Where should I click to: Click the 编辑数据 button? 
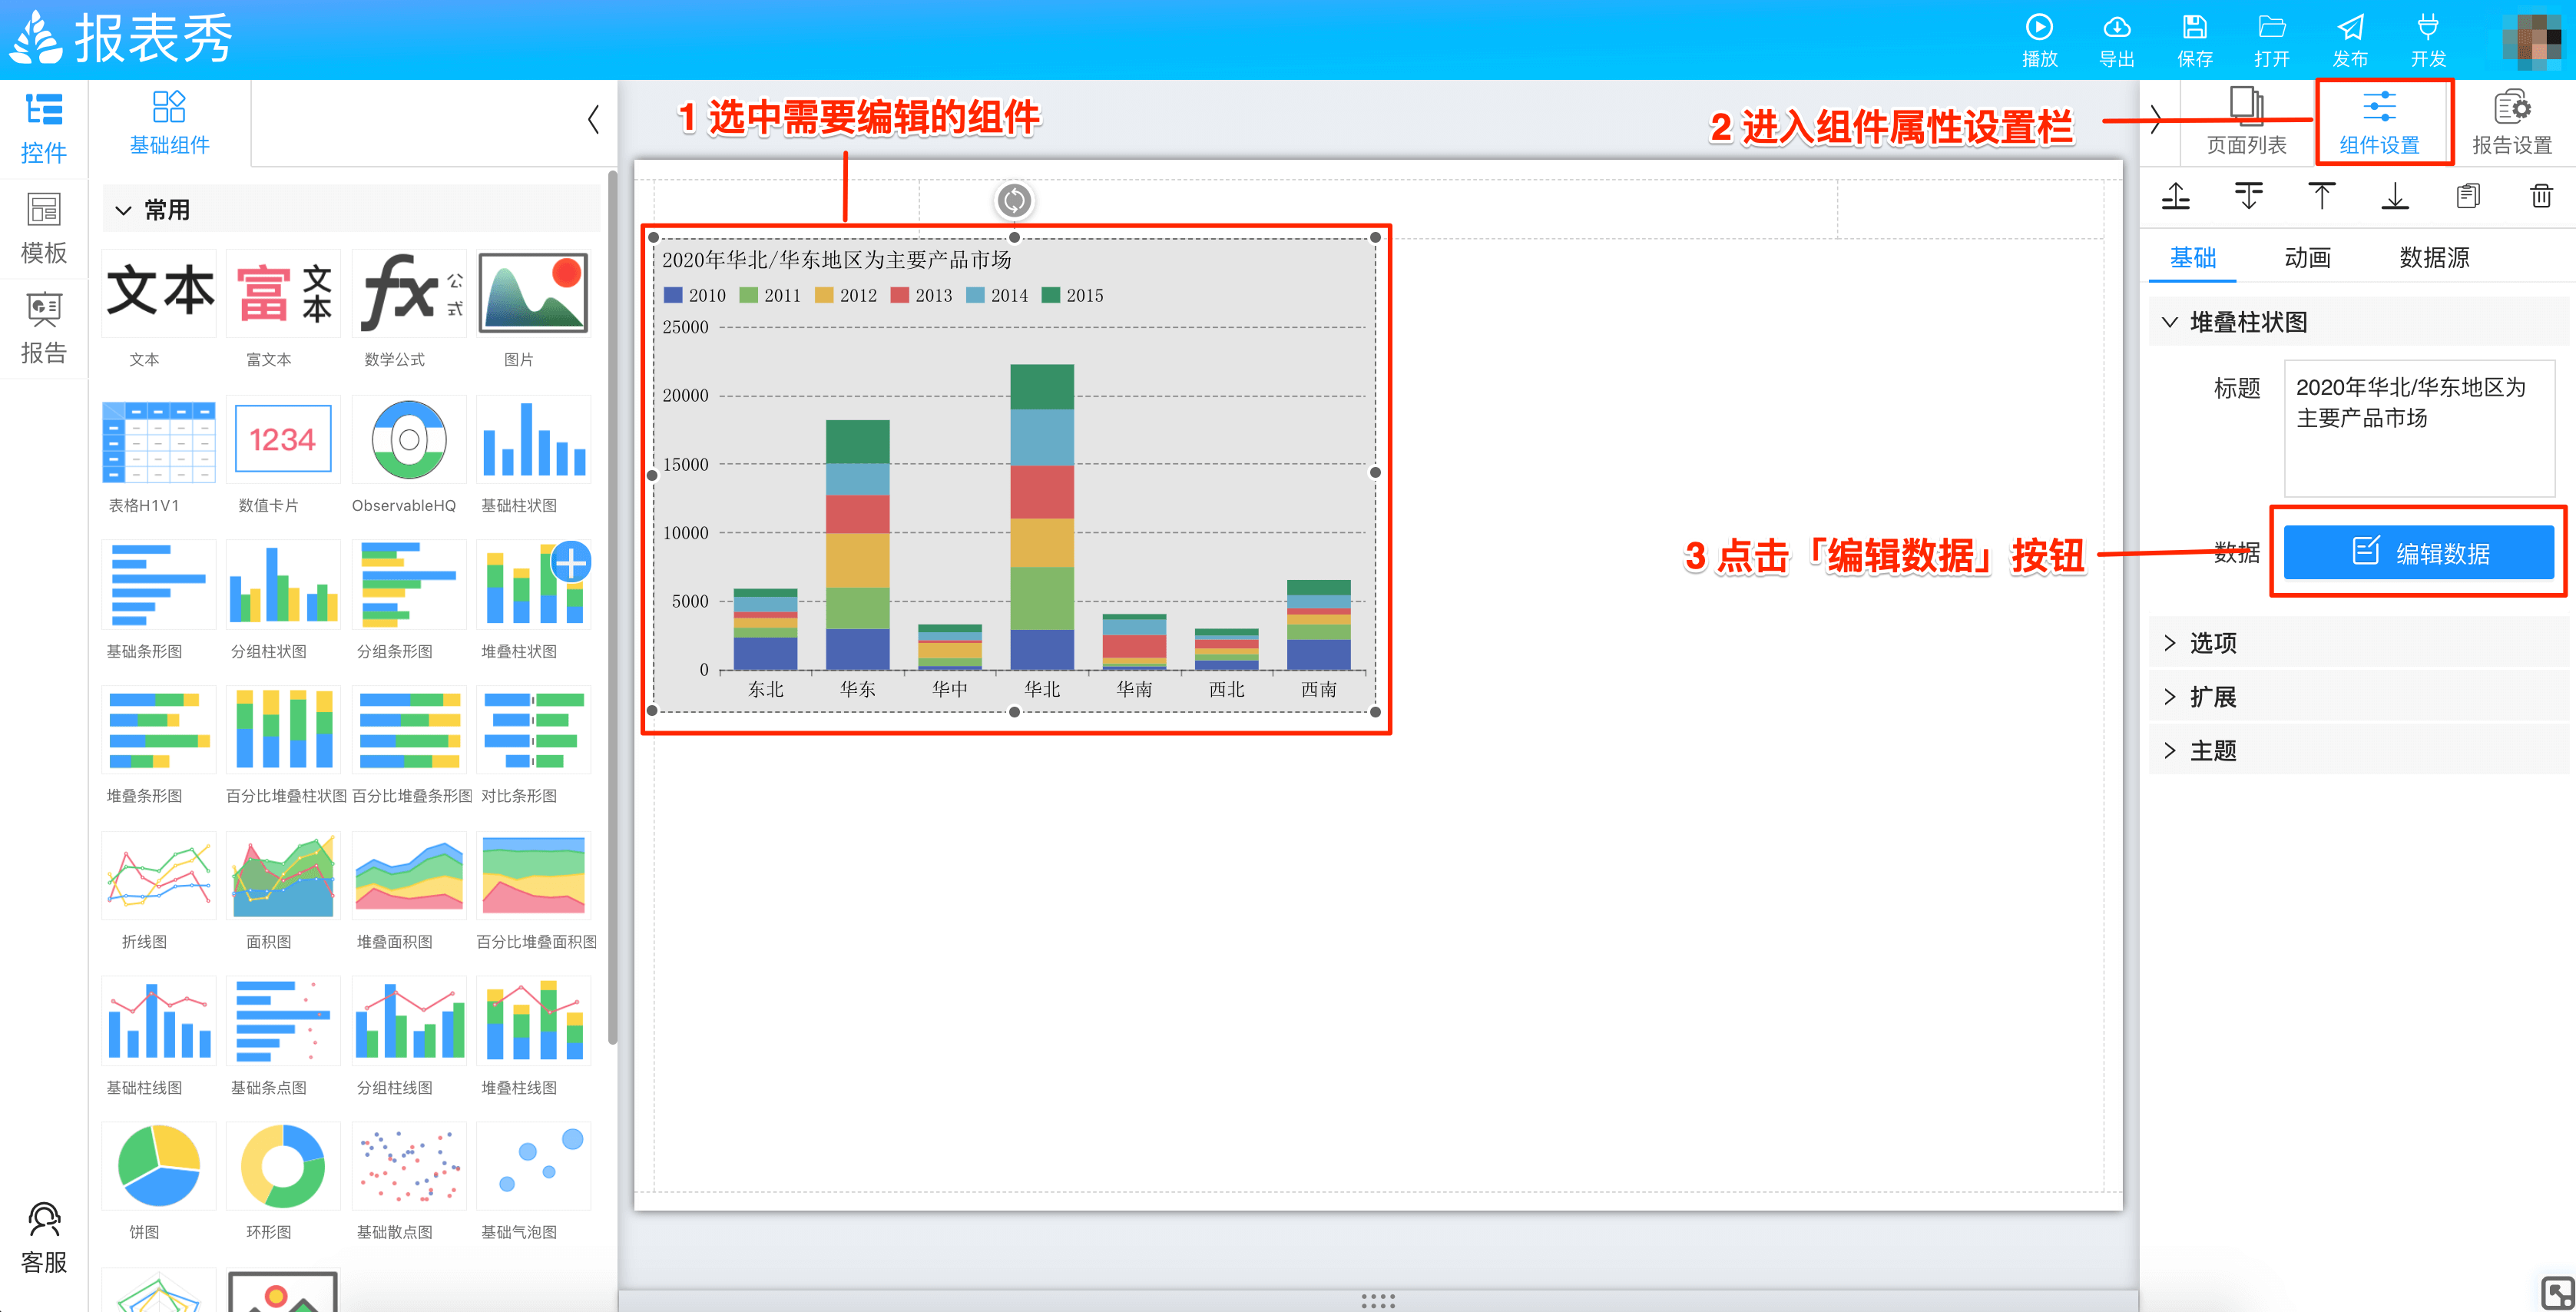[2419, 552]
